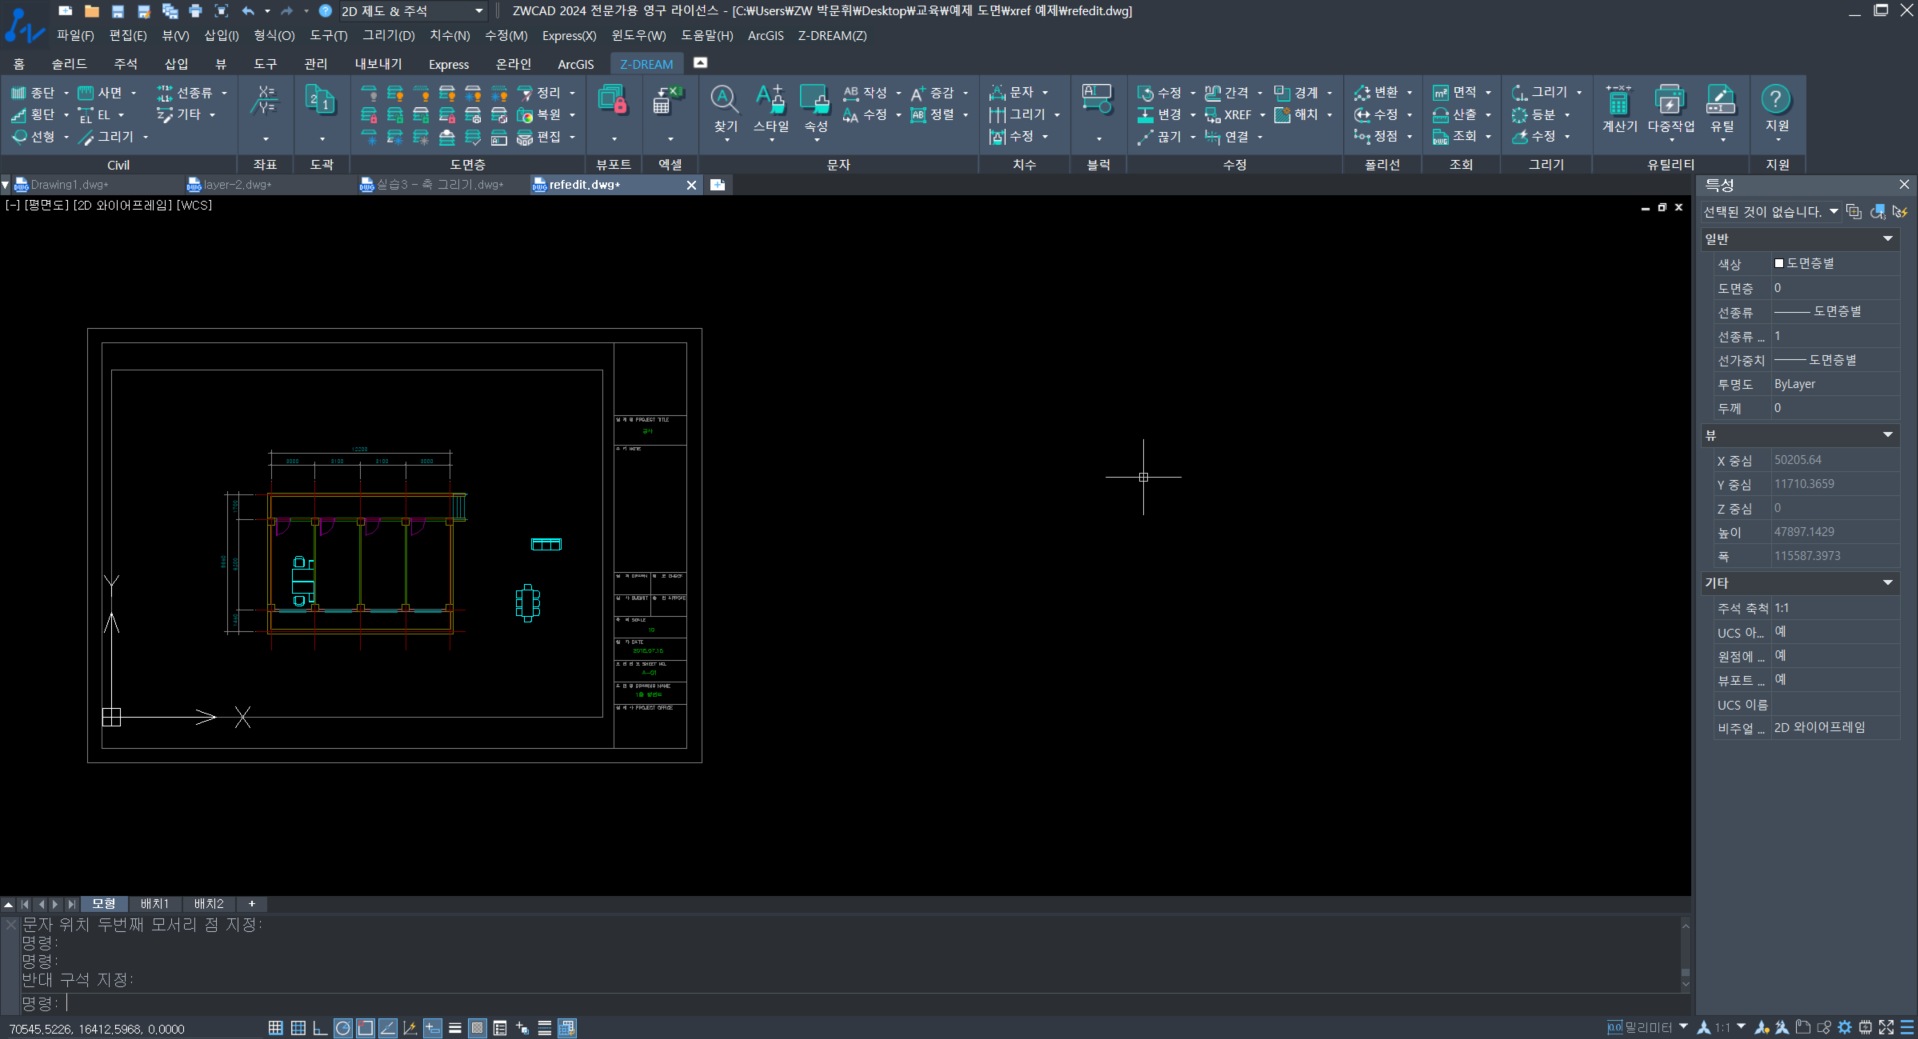
Task: Close the refedit.dwg document tab
Action: (x=691, y=185)
